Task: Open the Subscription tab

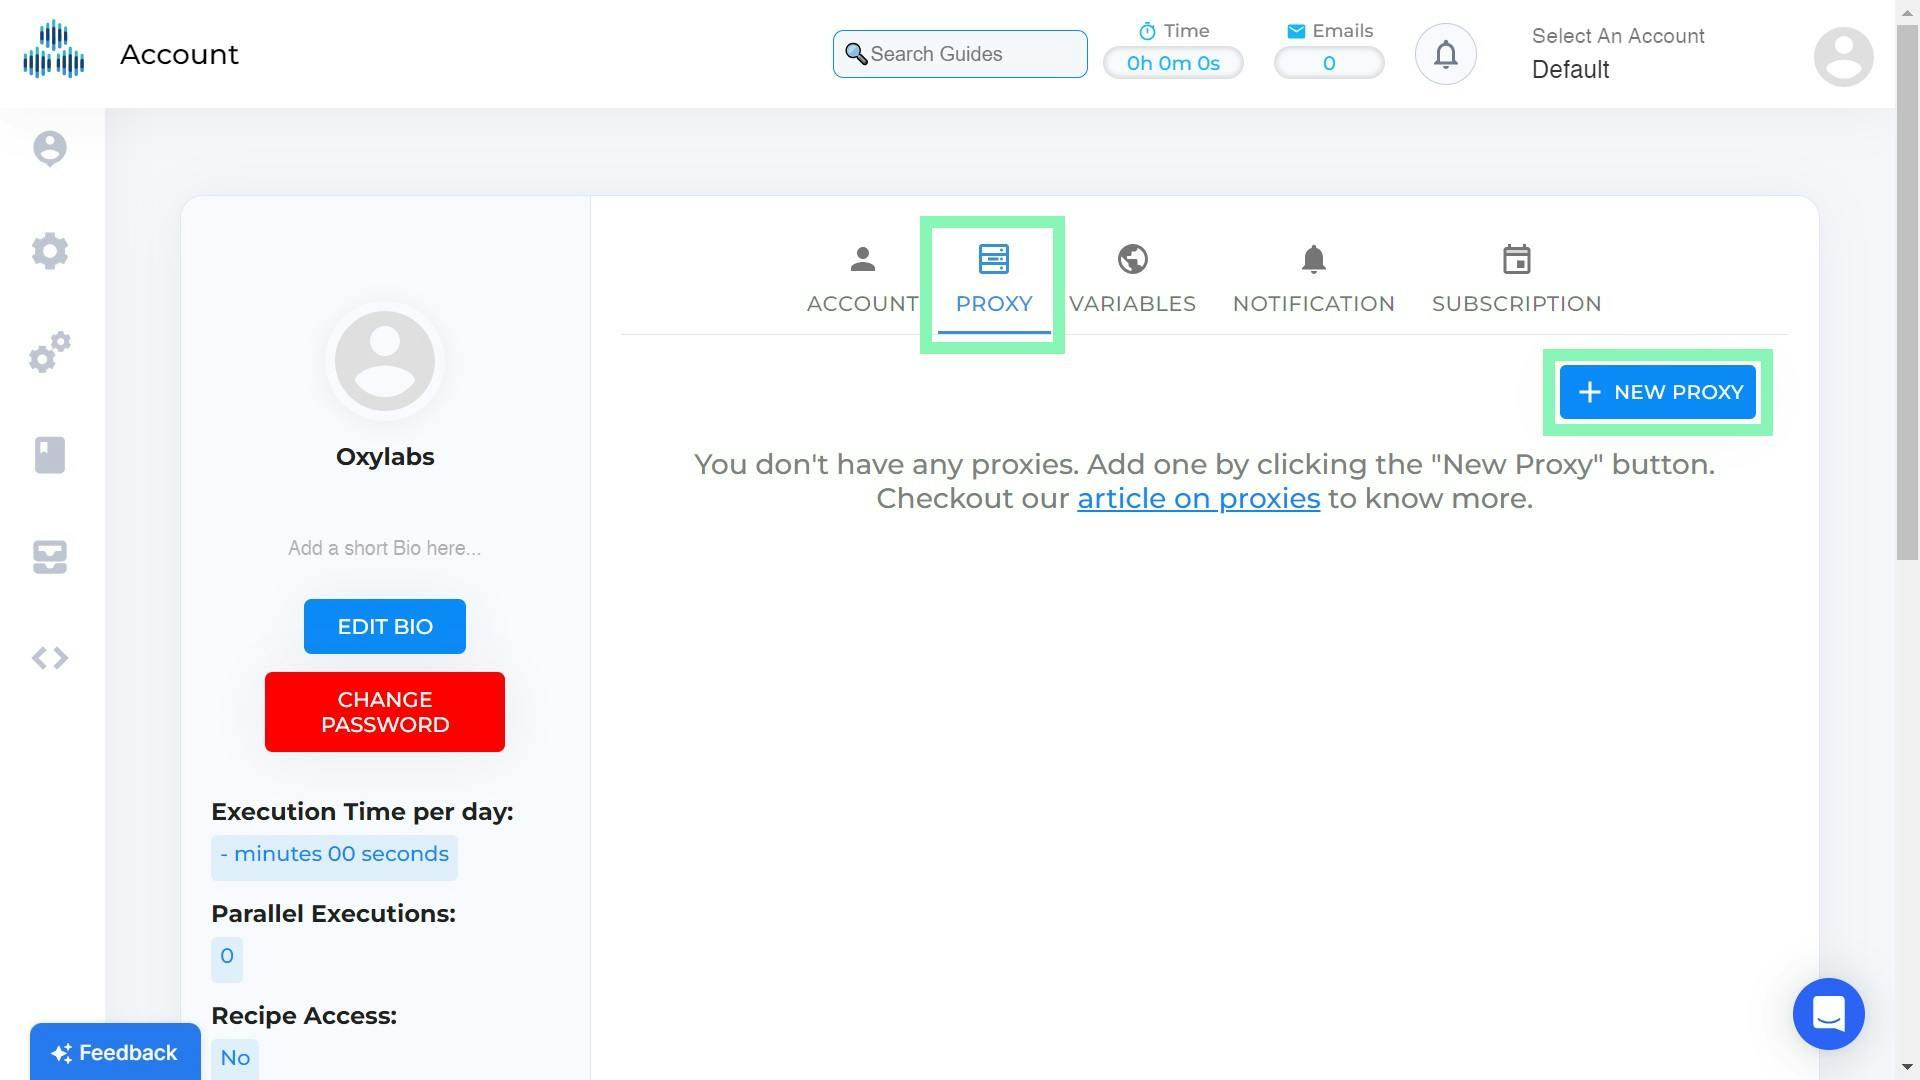Action: (x=1516, y=281)
